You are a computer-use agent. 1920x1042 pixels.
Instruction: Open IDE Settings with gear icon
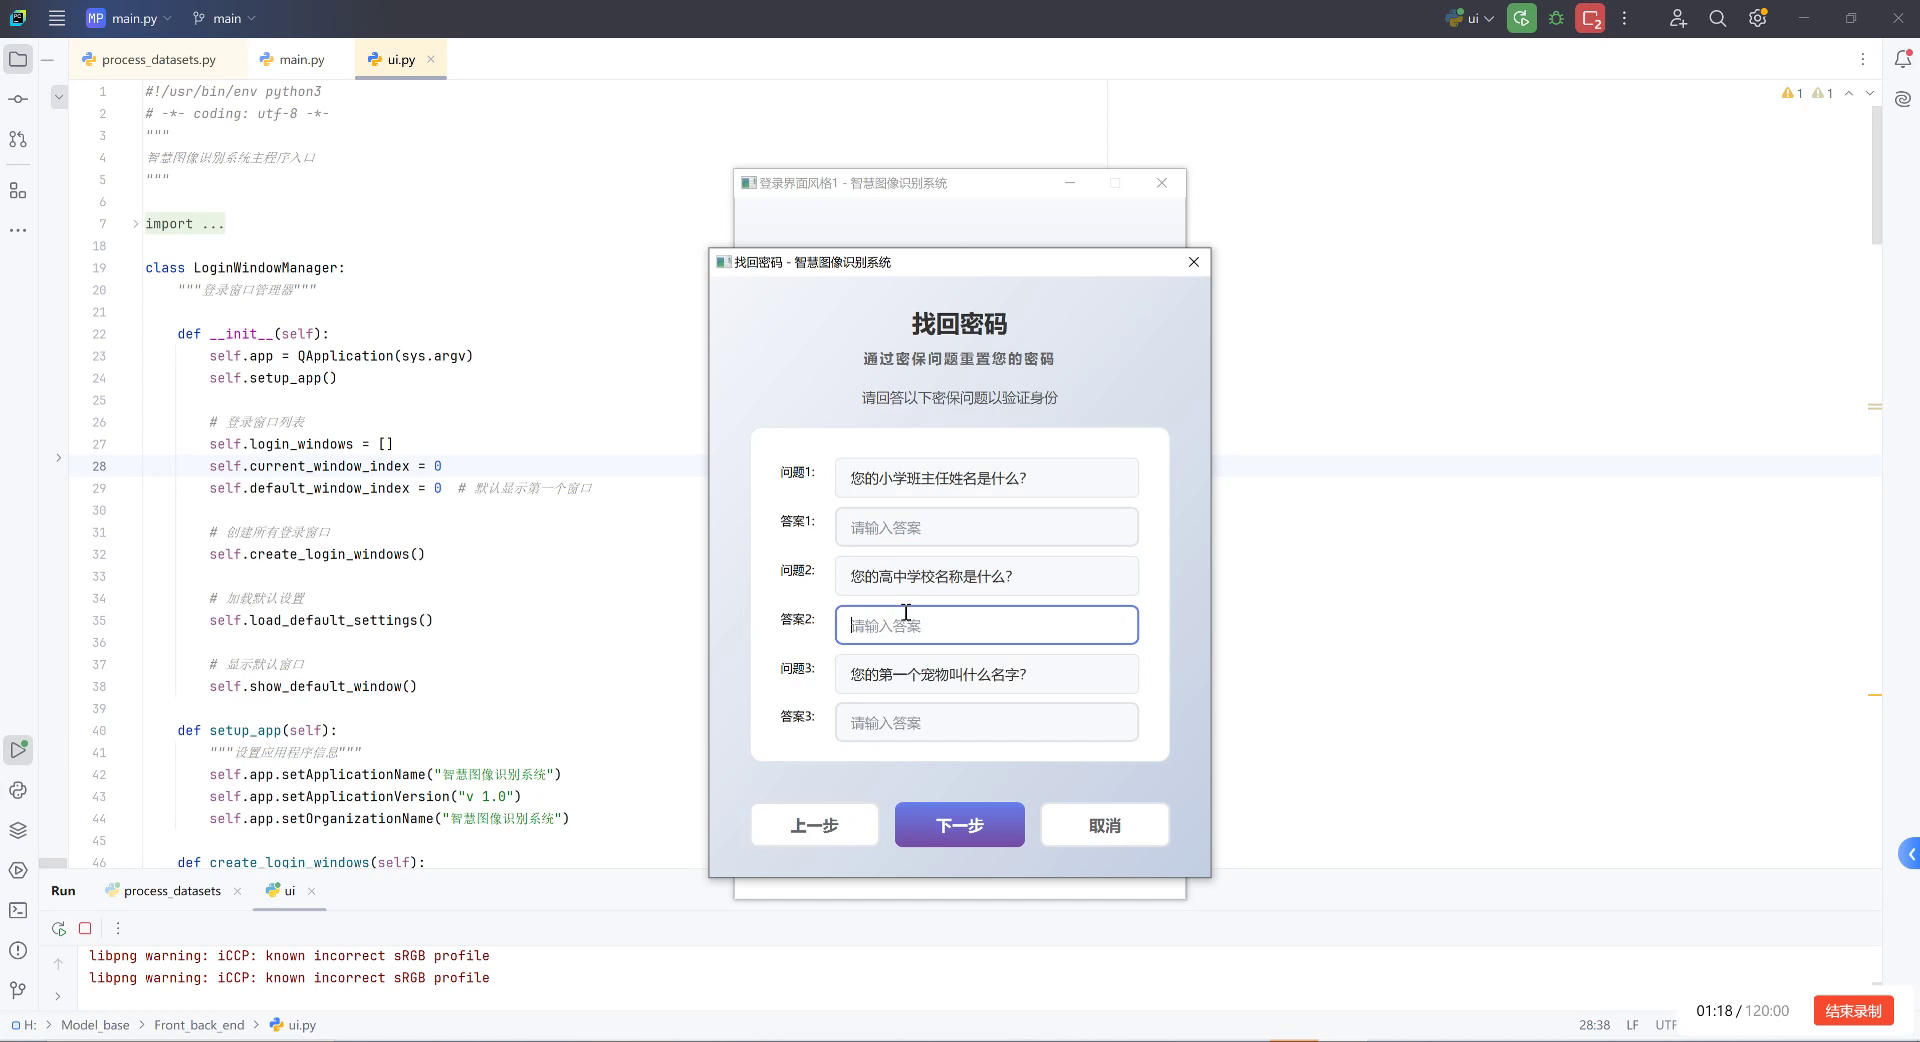pyautogui.click(x=1757, y=18)
